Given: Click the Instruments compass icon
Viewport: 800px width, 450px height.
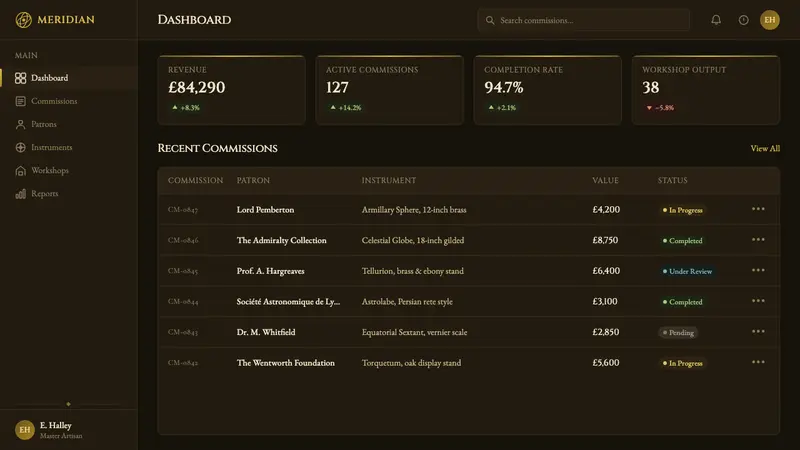Looking at the screenshot, I should [x=20, y=147].
